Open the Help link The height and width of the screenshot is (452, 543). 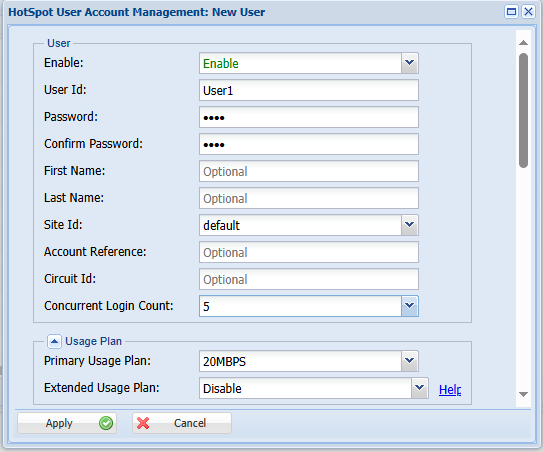(450, 390)
